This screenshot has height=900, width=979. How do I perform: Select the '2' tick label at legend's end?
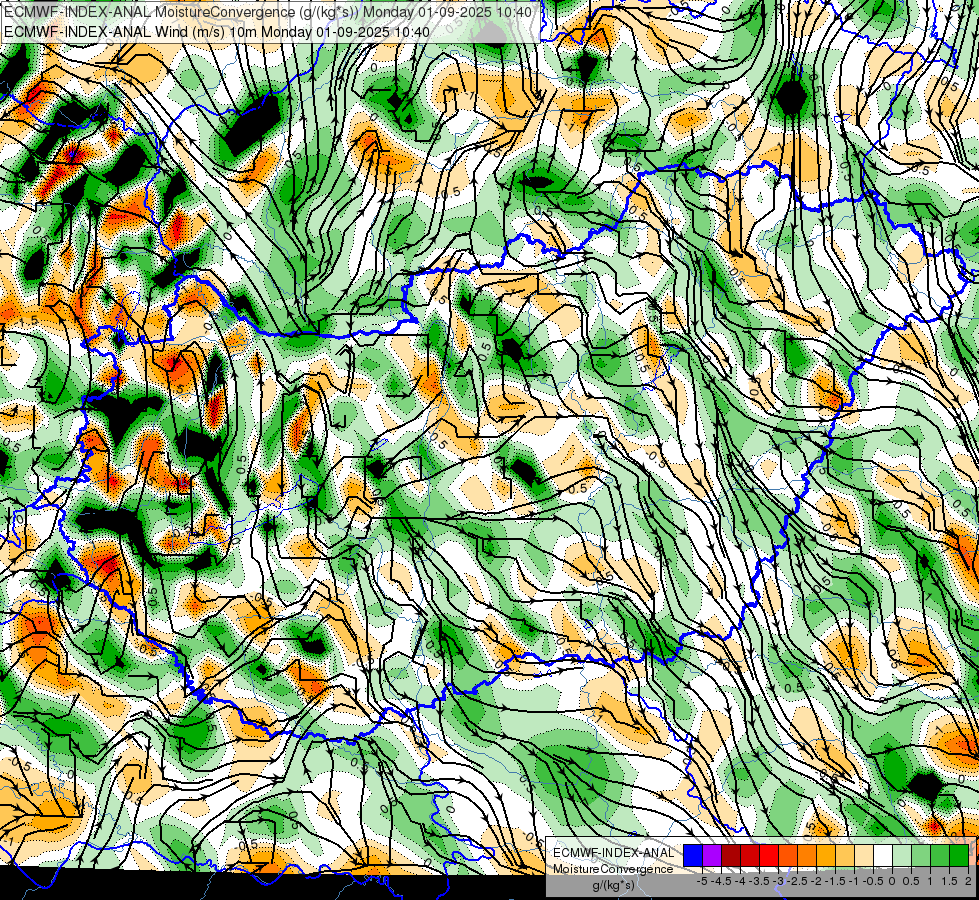coord(968,881)
